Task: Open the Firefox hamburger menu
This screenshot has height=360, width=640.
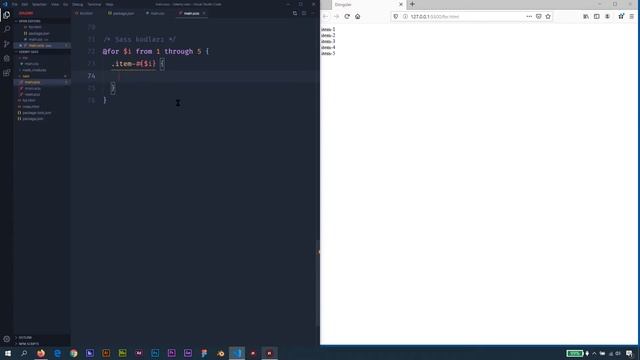Action: pyautogui.click(x=631, y=16)
